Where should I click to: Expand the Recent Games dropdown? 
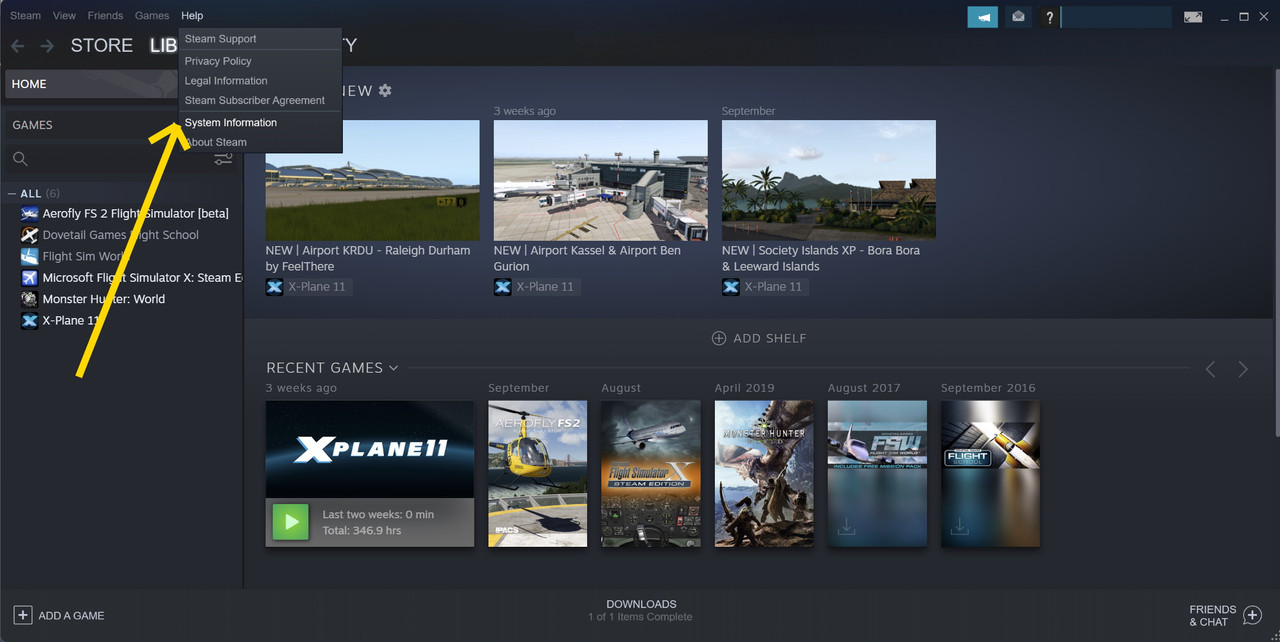pos(393,368)
